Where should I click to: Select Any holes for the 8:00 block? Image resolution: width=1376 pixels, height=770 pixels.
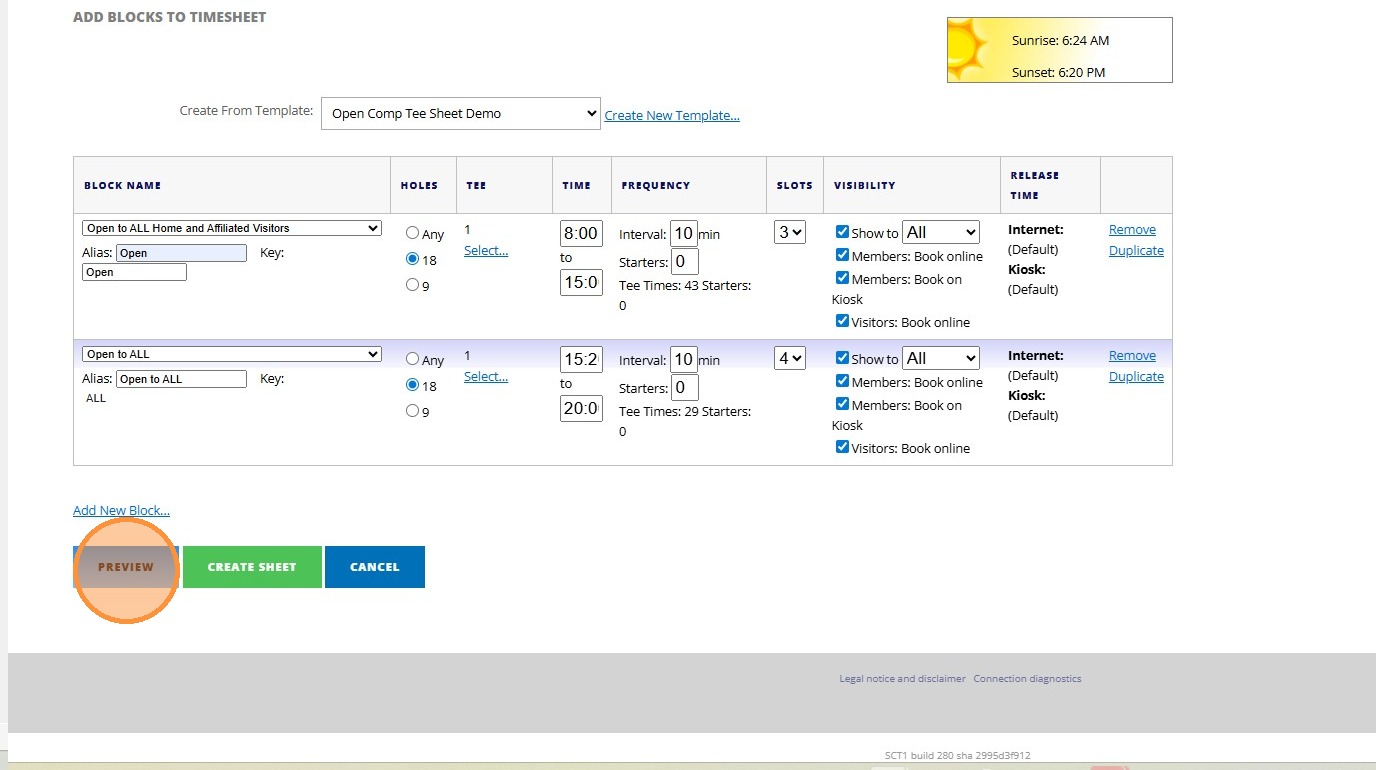(x=412, y=233)
